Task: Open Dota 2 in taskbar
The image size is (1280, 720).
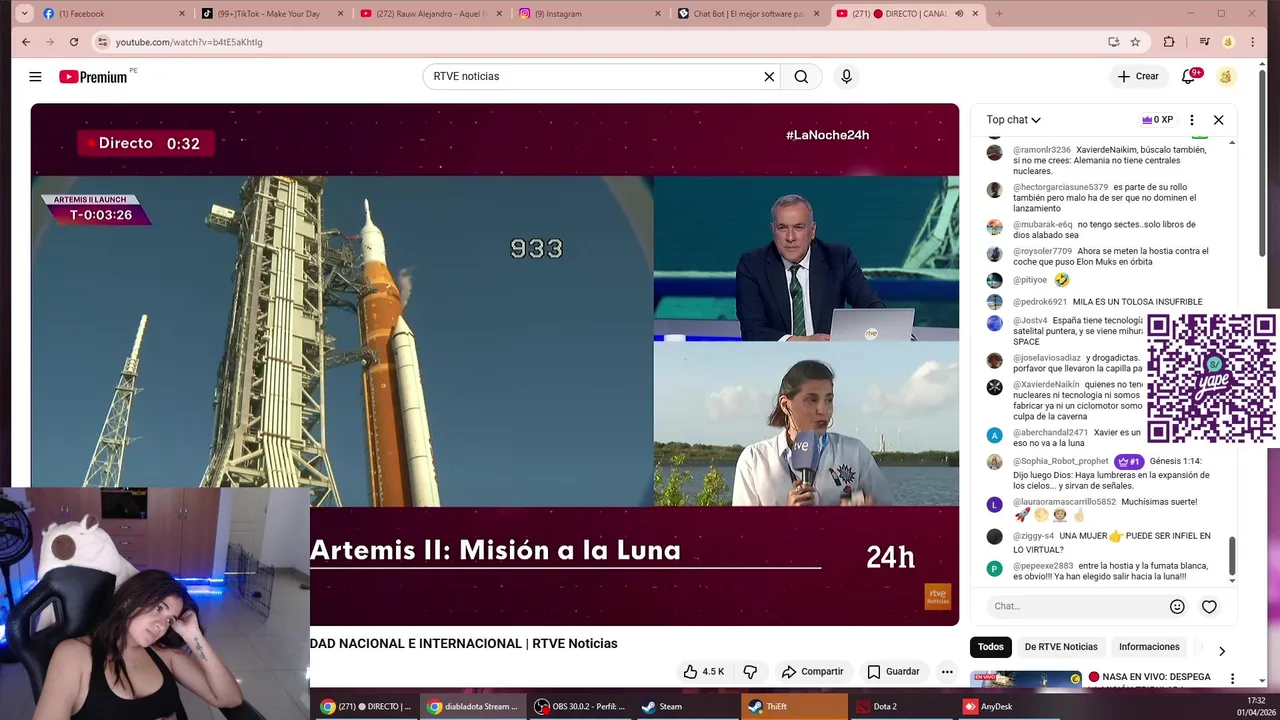Action: (x=900, y=707)
